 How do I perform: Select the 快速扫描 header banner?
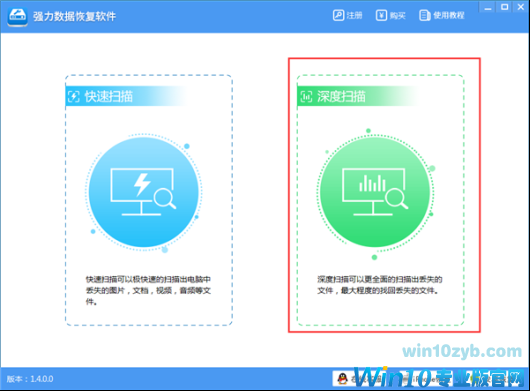[125, 96]
